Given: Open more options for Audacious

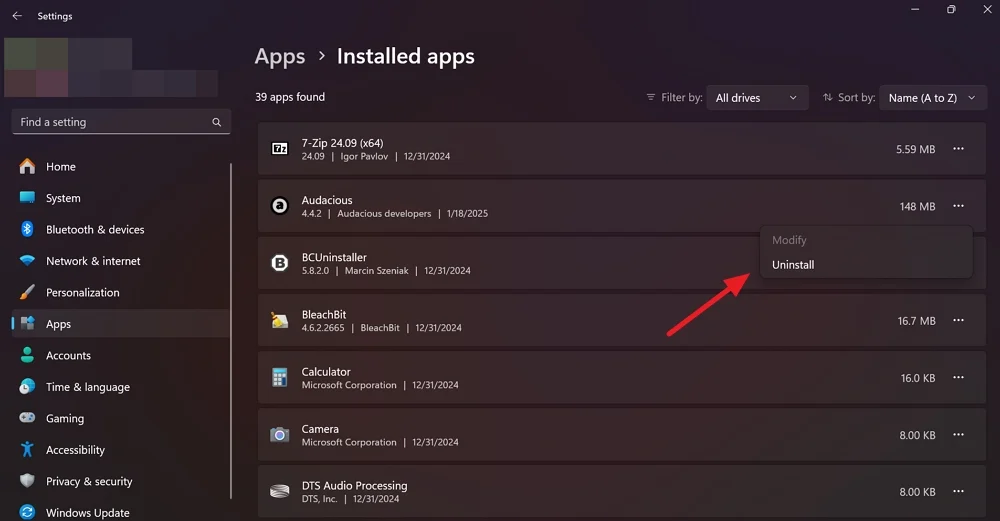Looking at the screenshot, I should (x=958, y=206).
